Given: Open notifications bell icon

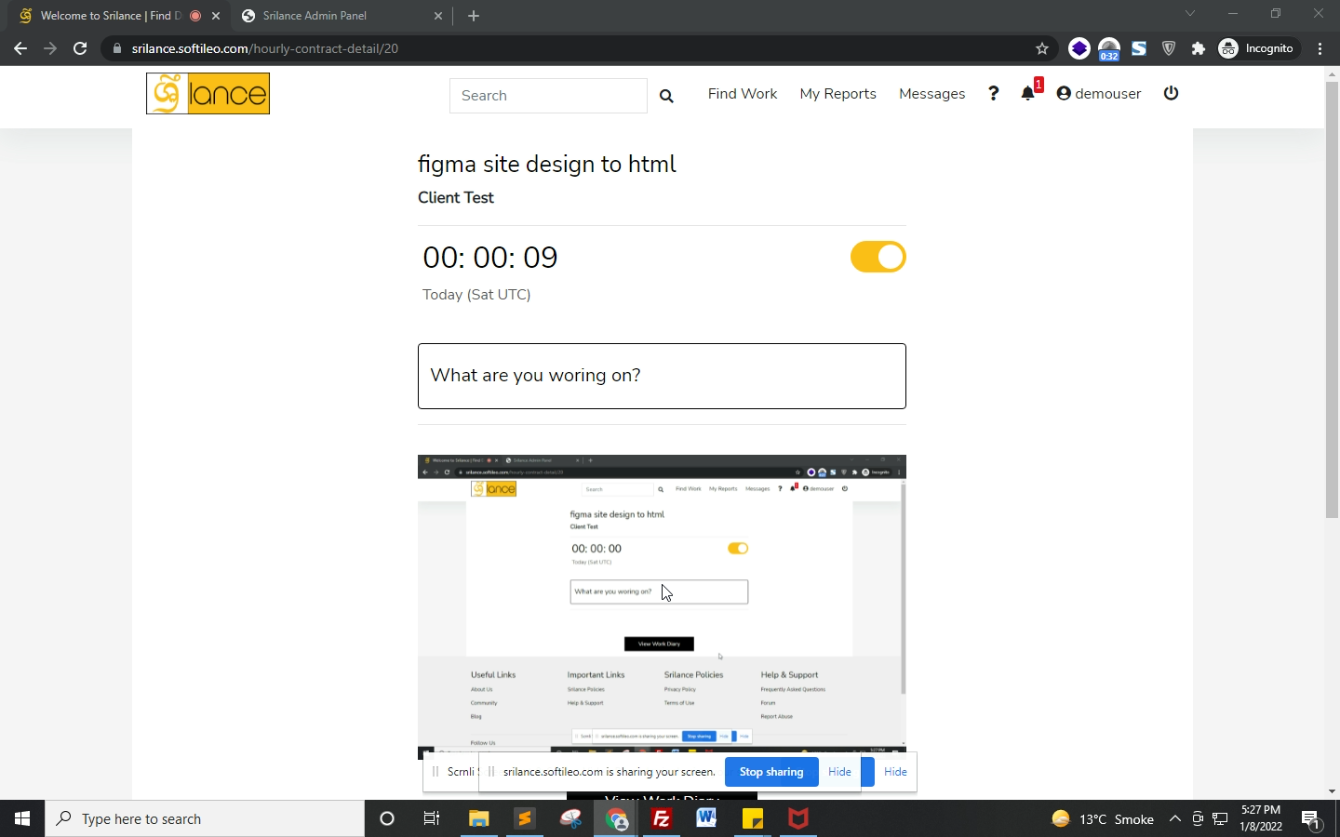Looking at the screenshot, I should (x=1028, y=93).
